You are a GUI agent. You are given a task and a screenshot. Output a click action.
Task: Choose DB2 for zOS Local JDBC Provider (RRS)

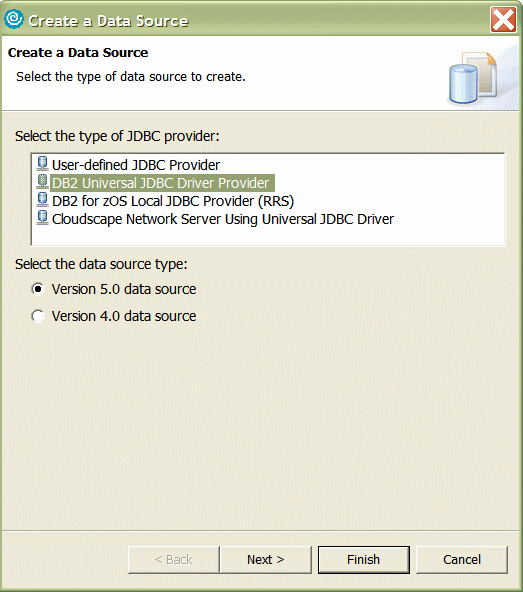pyautogui.click(x=173, y=201)
